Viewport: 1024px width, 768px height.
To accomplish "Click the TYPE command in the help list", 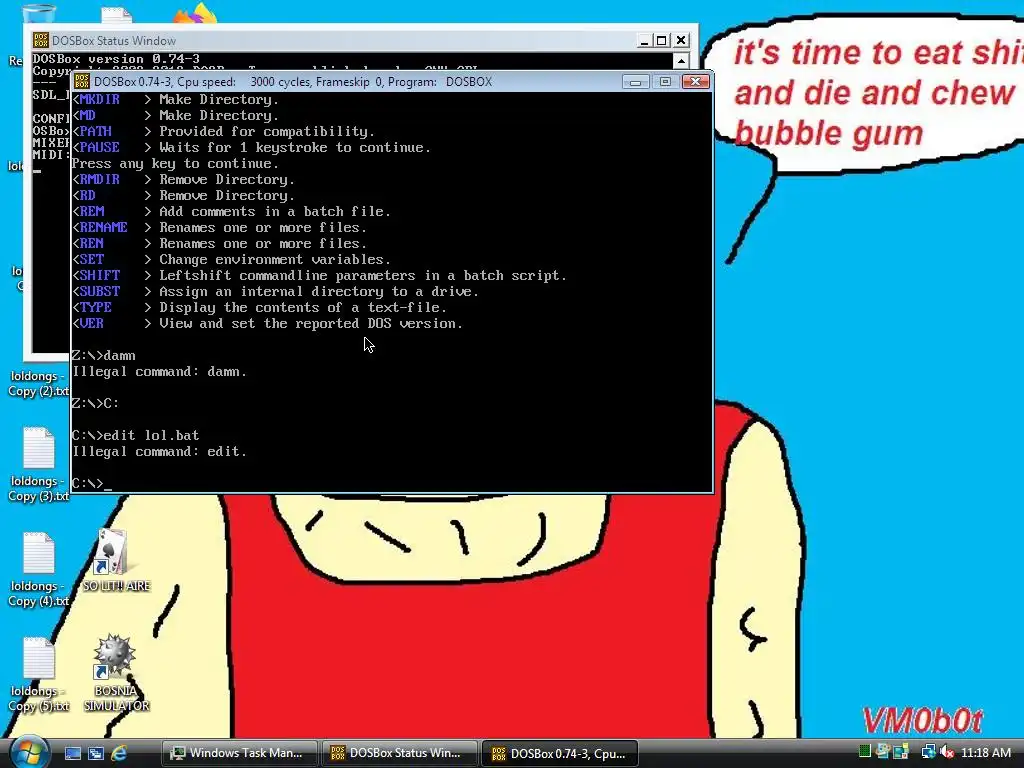I will click(x=95, y=308).
